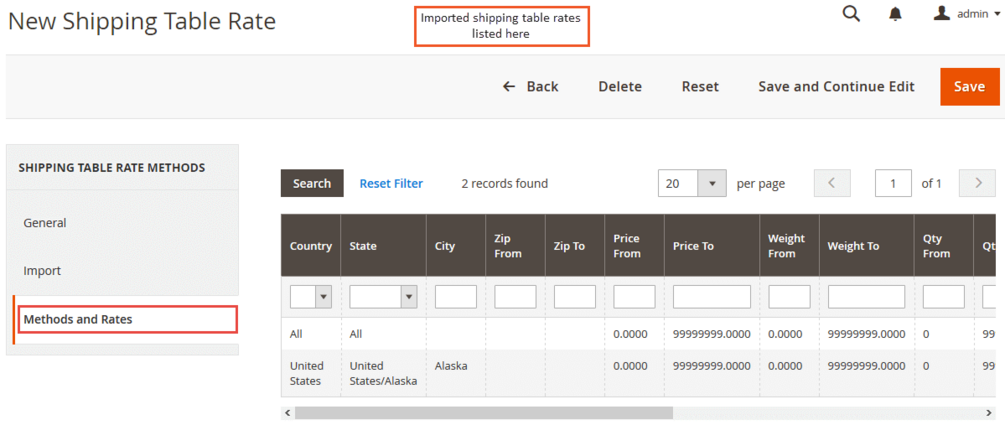Screen dimensions: 1005x425
Task: Select the Methods and Rates tab
Action: [78, 319]
